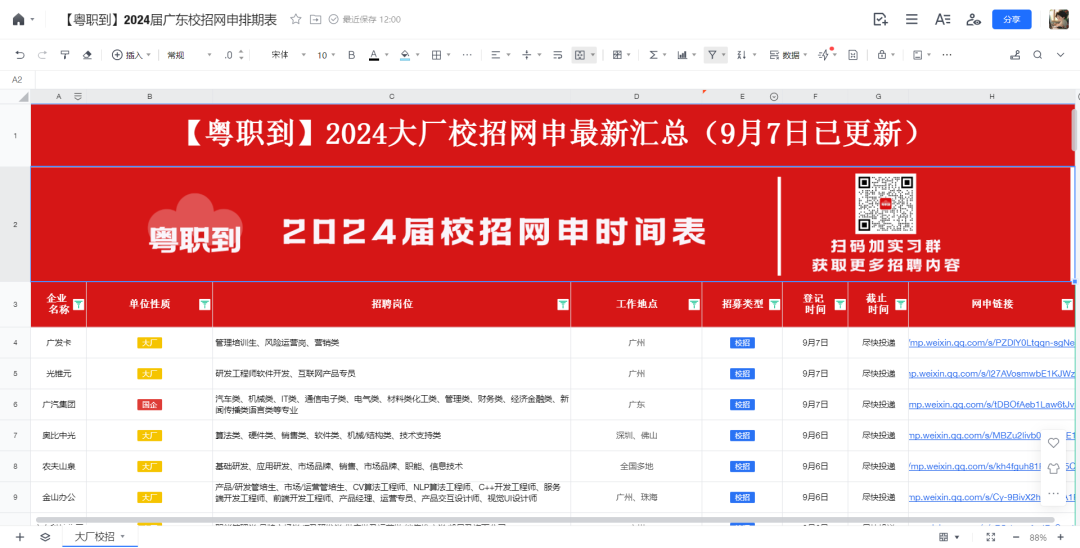Open filter for 企业名称 column
The height and width of the screenshot is (548, 1080).
click(79, 304)
